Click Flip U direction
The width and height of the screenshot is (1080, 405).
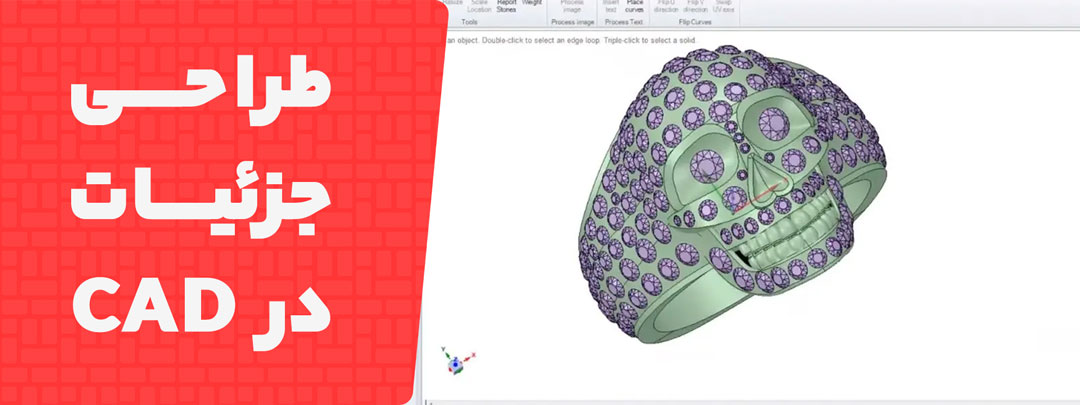(667, 5)
